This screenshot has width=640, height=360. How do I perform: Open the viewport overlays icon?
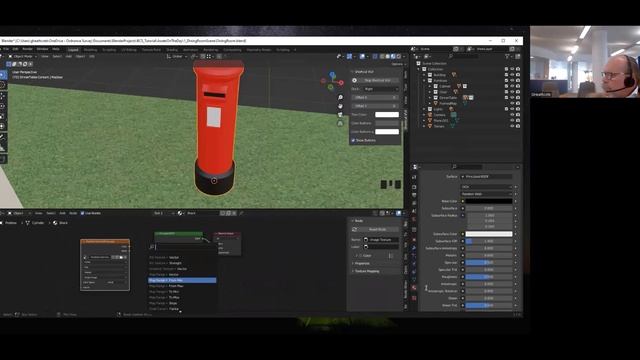[x=362, y=56]
